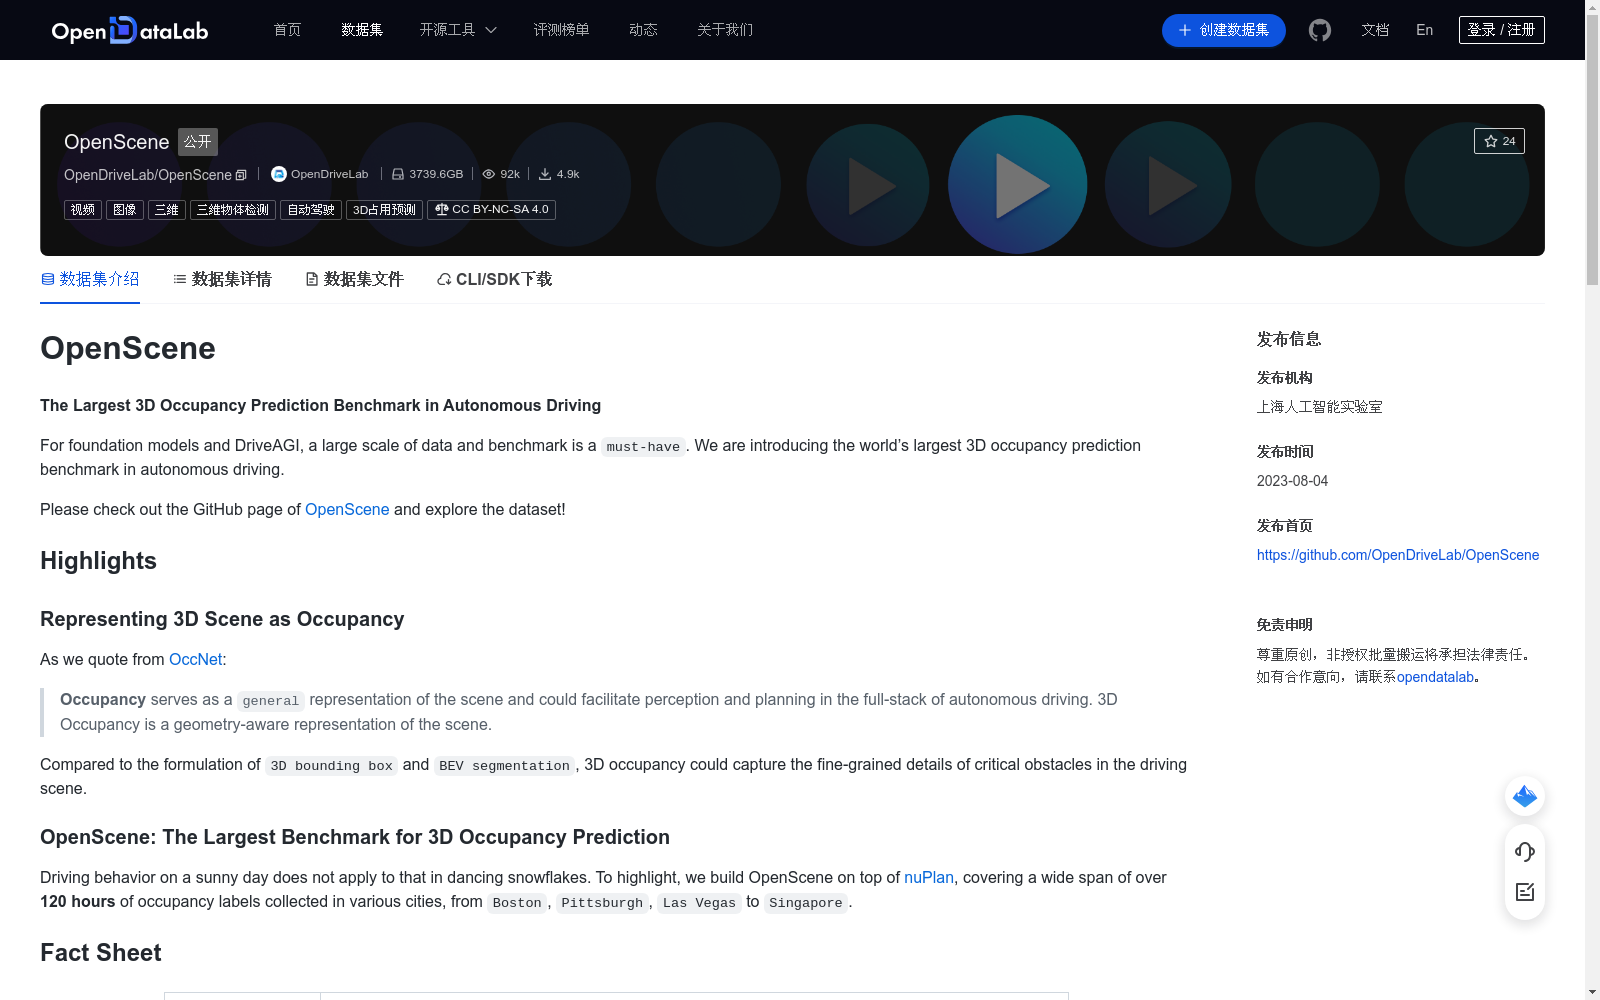The image size is (1600, 1000).
Task: Copy the OpenDriveLab/OpenScene path icon
Action: point(241,175)
